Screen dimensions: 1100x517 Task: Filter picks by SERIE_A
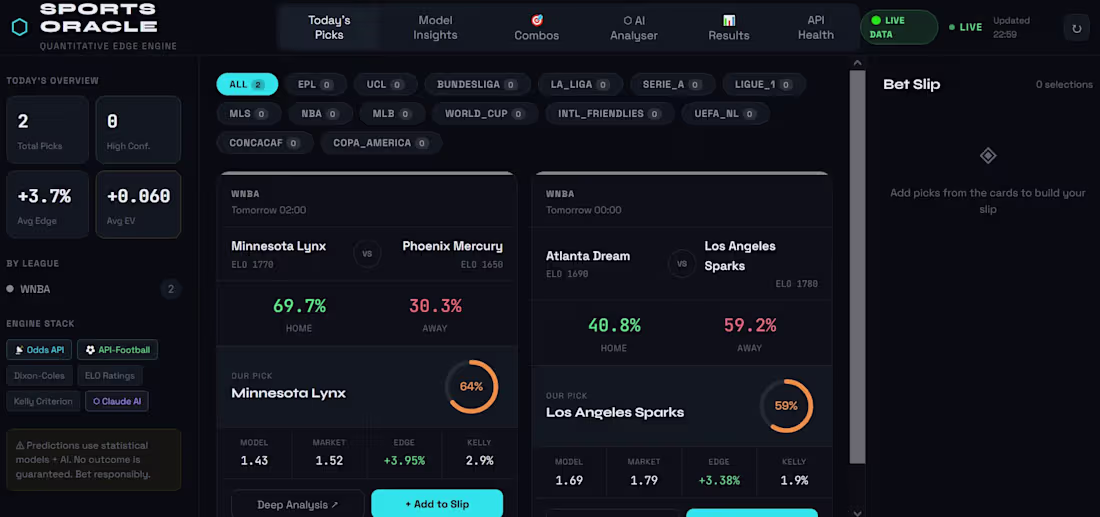click(673, 84)
